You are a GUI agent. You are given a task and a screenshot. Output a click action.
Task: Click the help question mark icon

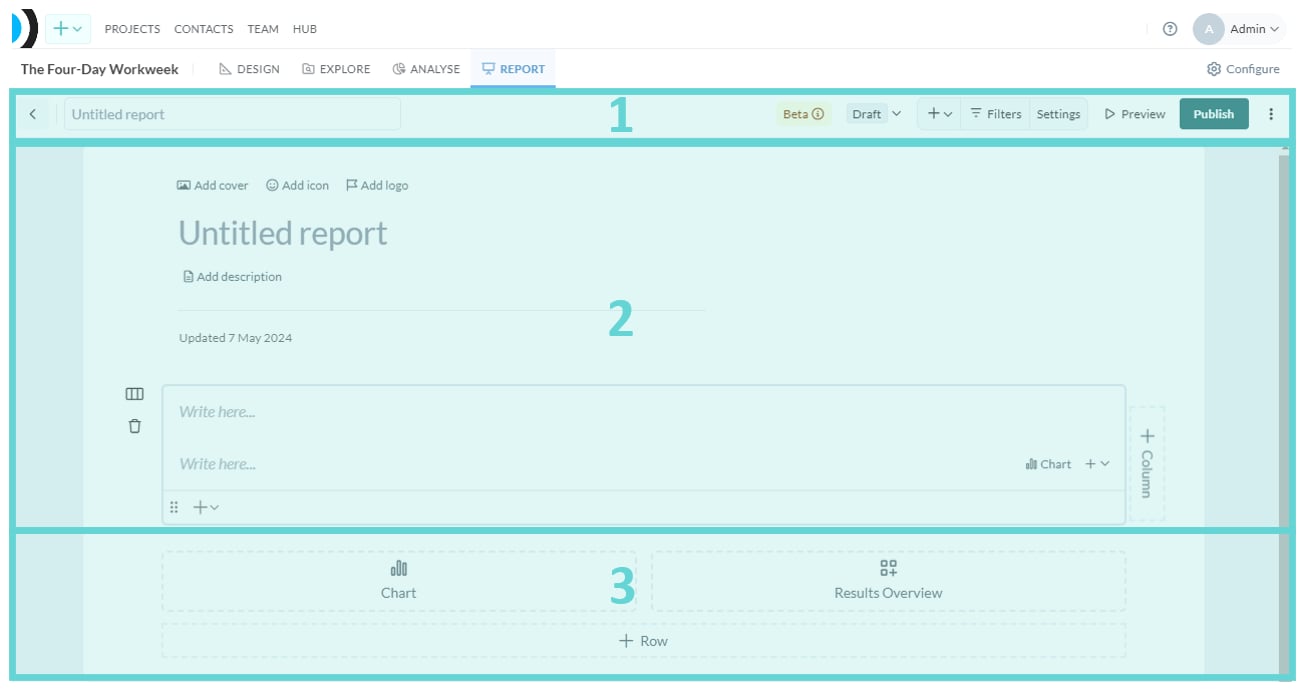coord(1170,29)
